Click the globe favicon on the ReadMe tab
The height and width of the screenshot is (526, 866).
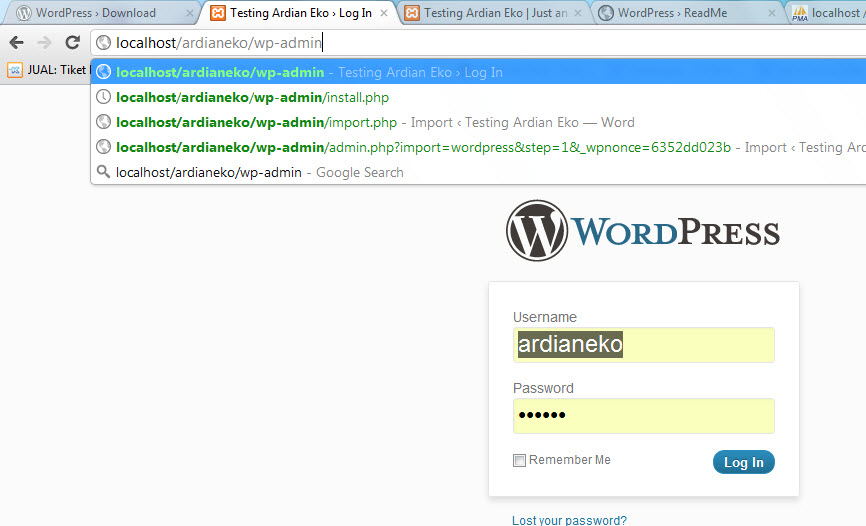point(606,13)
